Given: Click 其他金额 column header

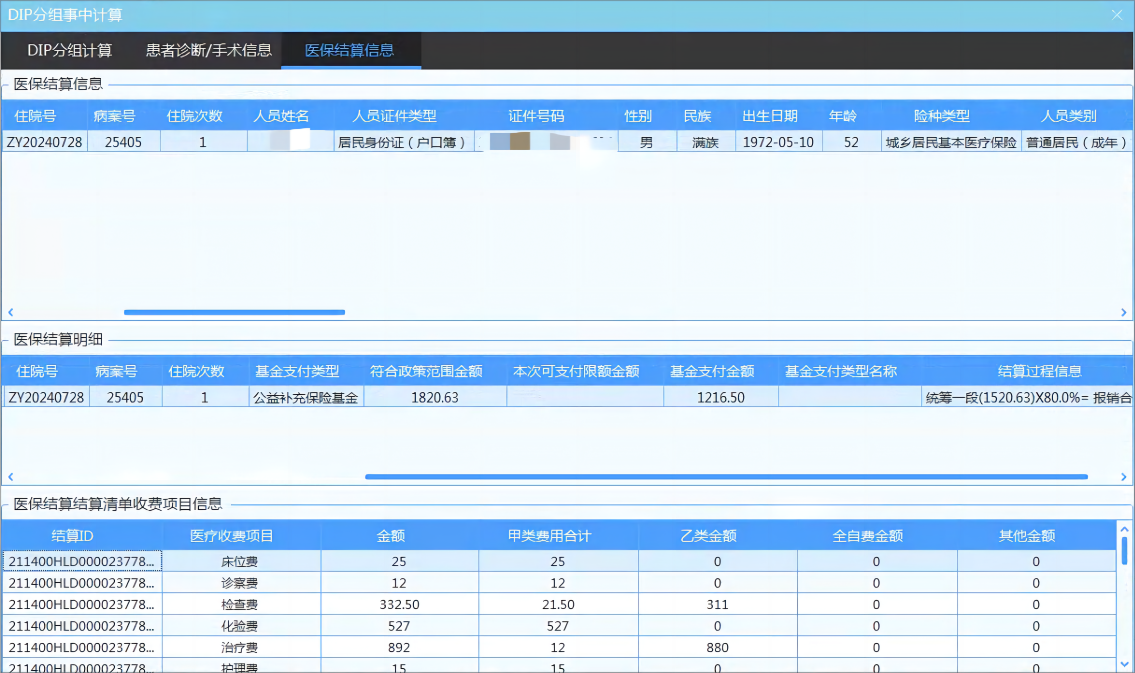Looking at the screenshot, I should click(x=1027, y=536).
